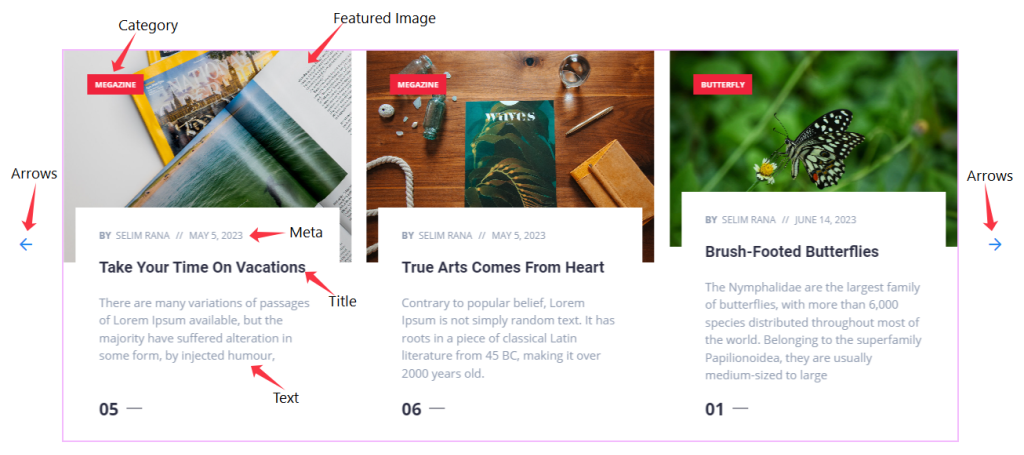The image size is (1024, 455).
Task: Click slide number 05 indicator
Action: 109,409
